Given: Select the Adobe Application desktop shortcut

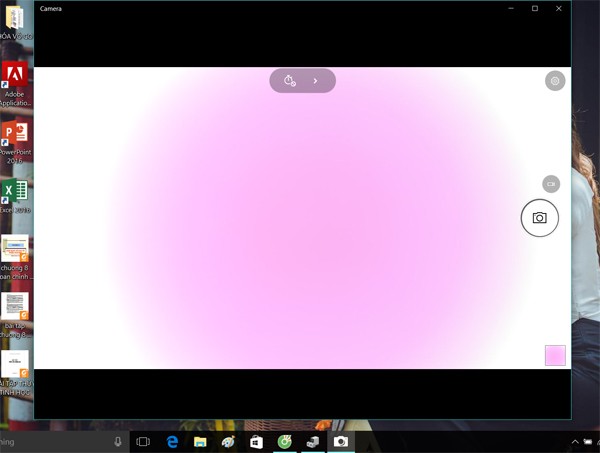Looking at the screenshot, I should [x=15, y=84].
